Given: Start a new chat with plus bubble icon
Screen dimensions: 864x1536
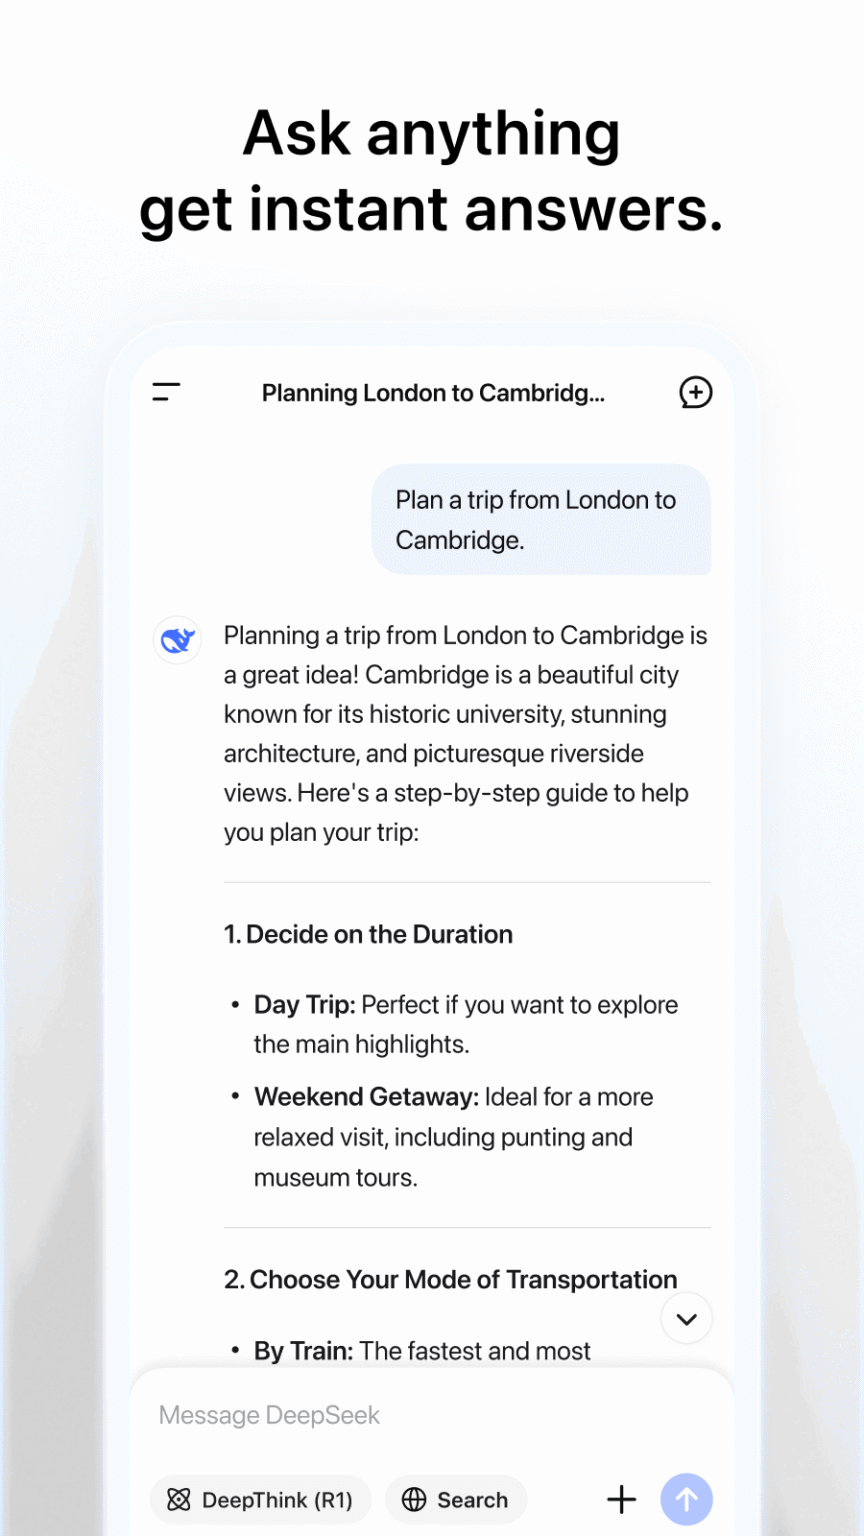Looking at the screenshot, I should pos(695,393).
